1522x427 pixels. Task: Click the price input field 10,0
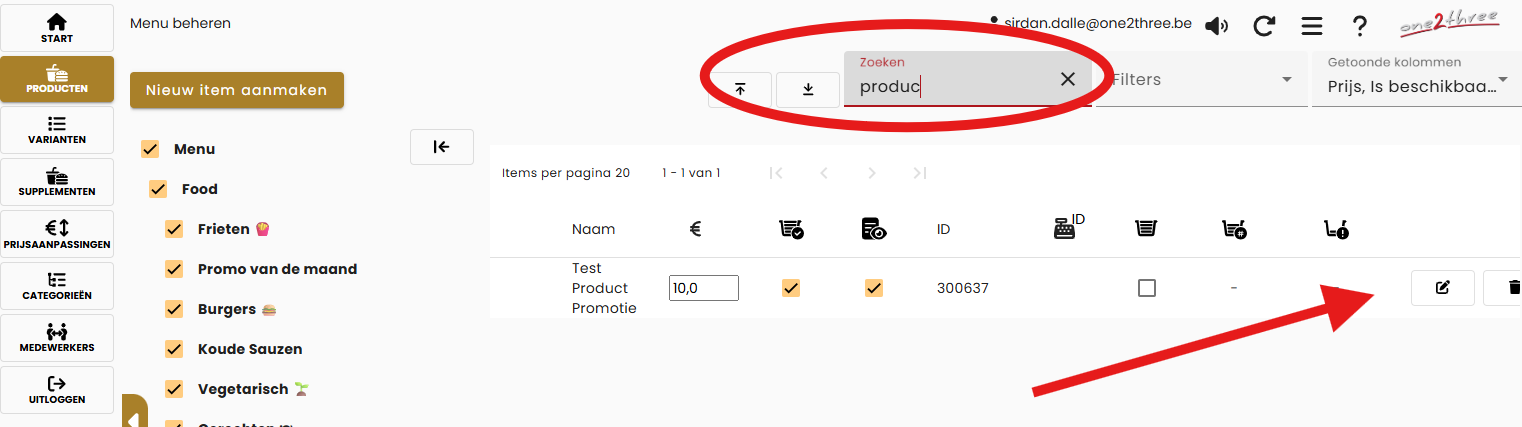coord(703,288)
